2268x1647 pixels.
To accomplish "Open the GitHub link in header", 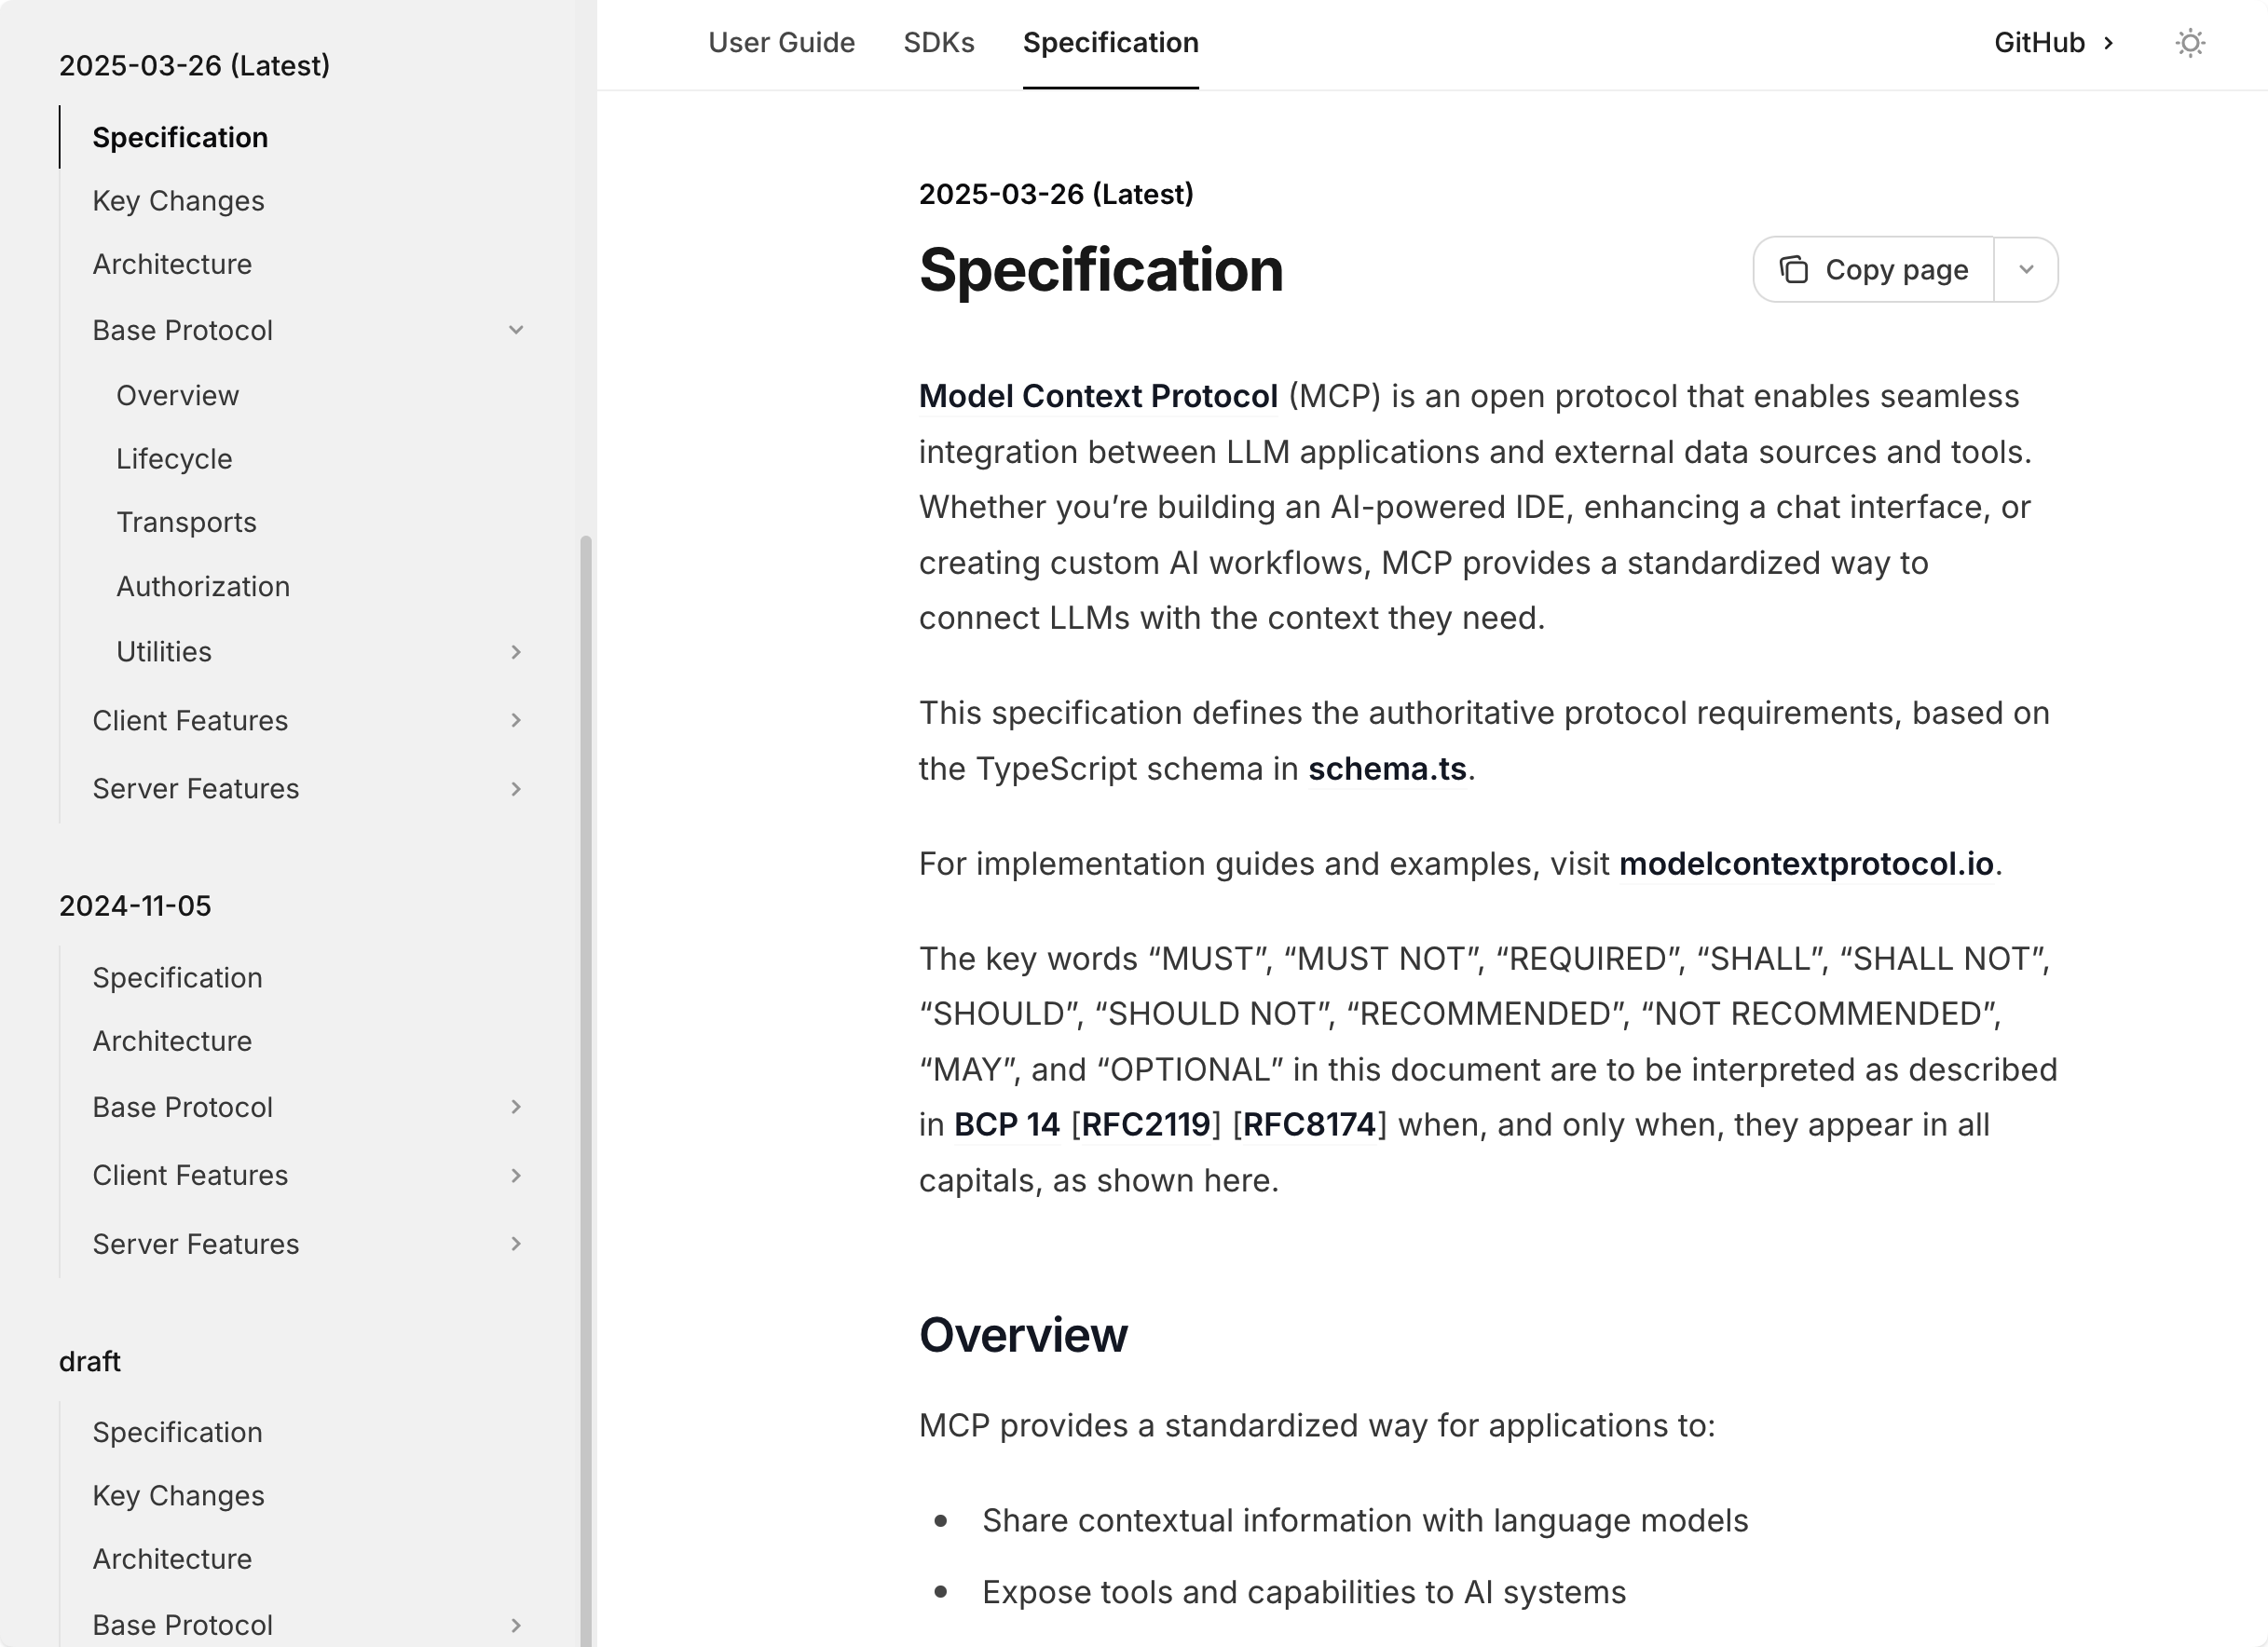I will [2052, 43].
